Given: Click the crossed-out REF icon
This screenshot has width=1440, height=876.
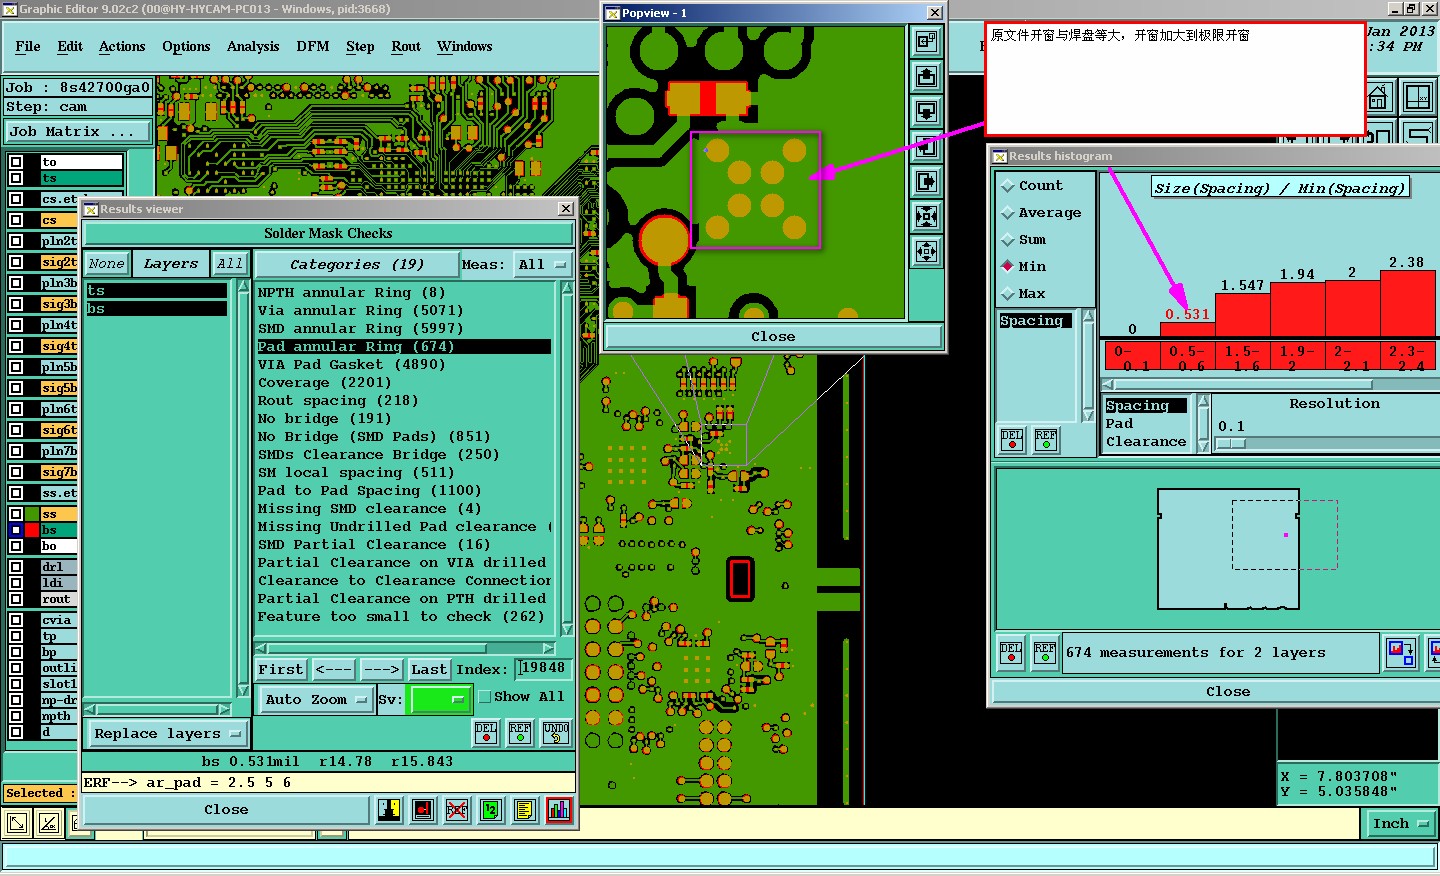Looking at the screenshot, I should coord(457,810).
